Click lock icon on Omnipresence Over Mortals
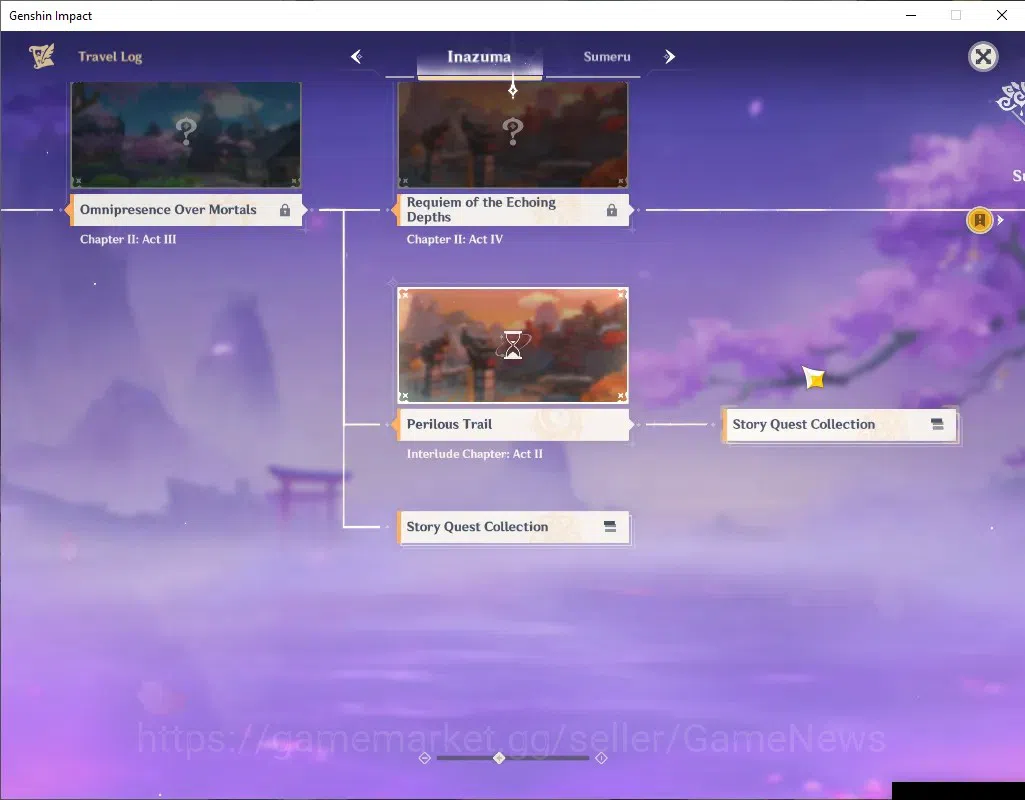1025x800 pixels. coord(285,210)
